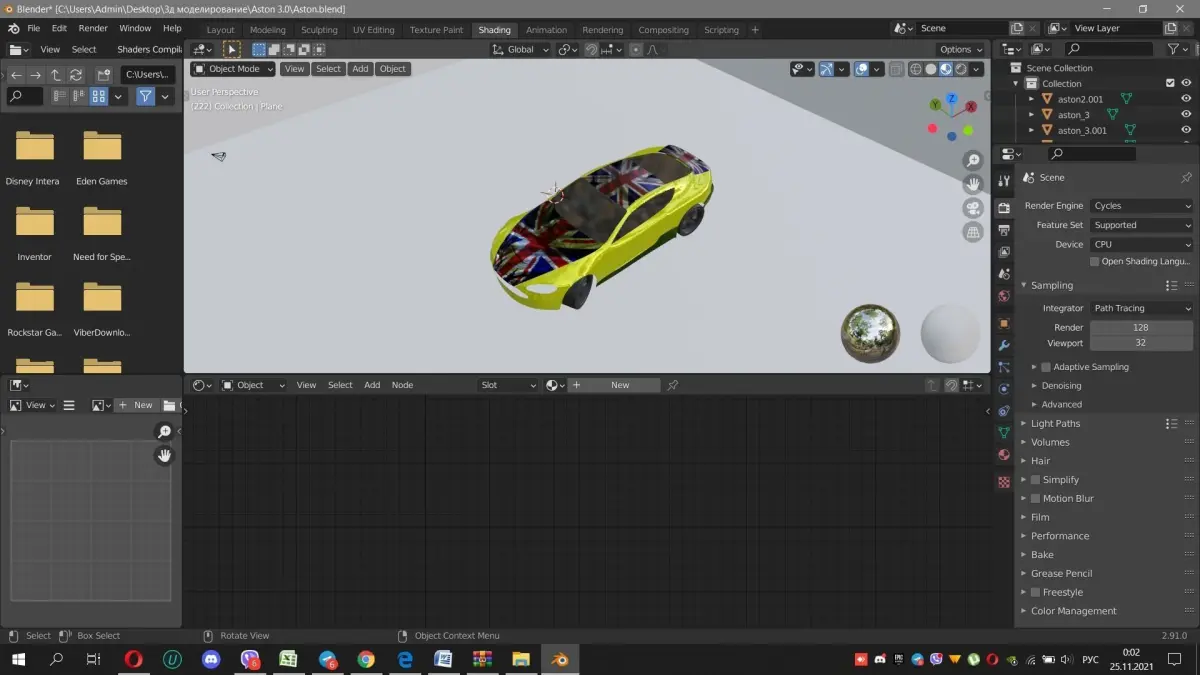Expand the aston_3.001 tree item
1200x675 pixels.
[x=1032, y=130]
